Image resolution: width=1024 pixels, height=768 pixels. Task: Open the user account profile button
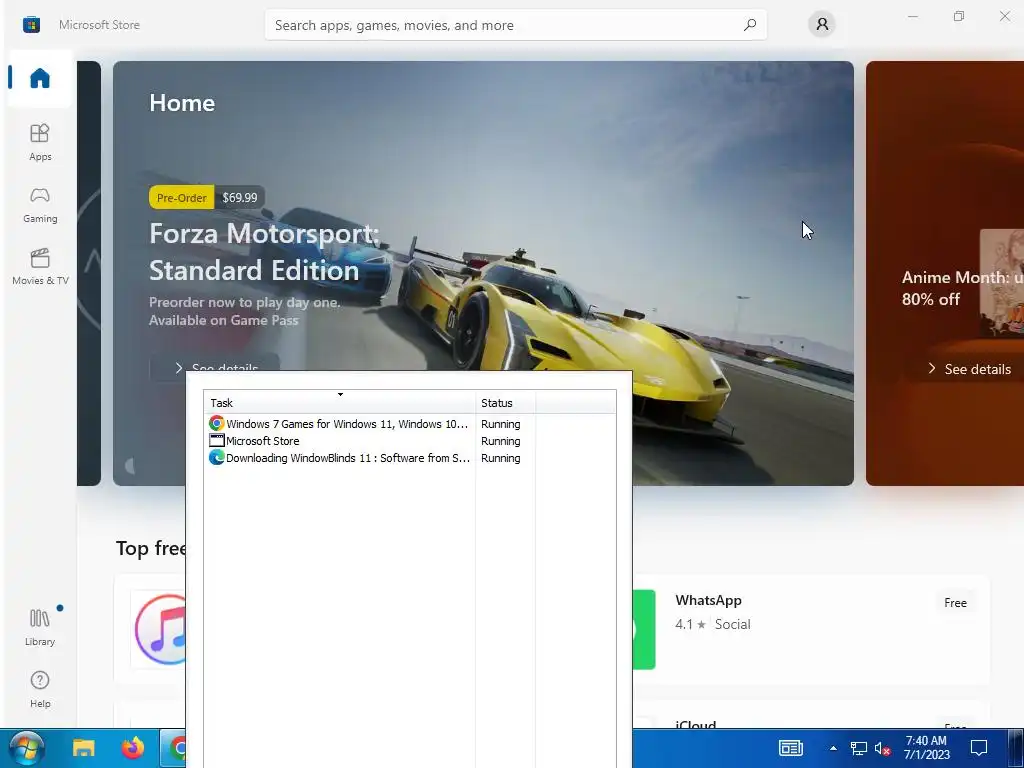click(822, 25)
